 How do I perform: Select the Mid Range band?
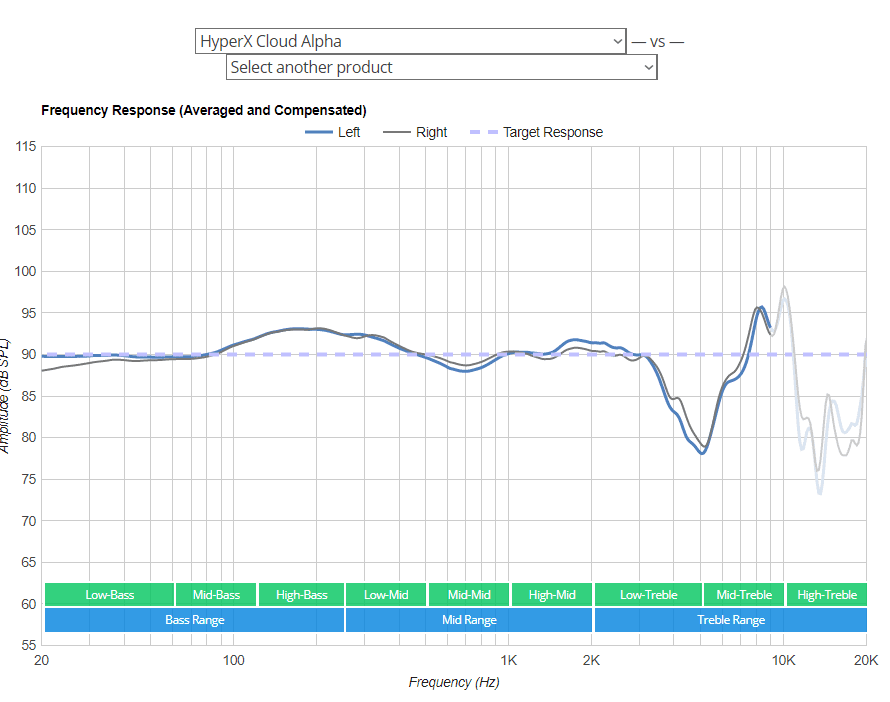[469, 620]
